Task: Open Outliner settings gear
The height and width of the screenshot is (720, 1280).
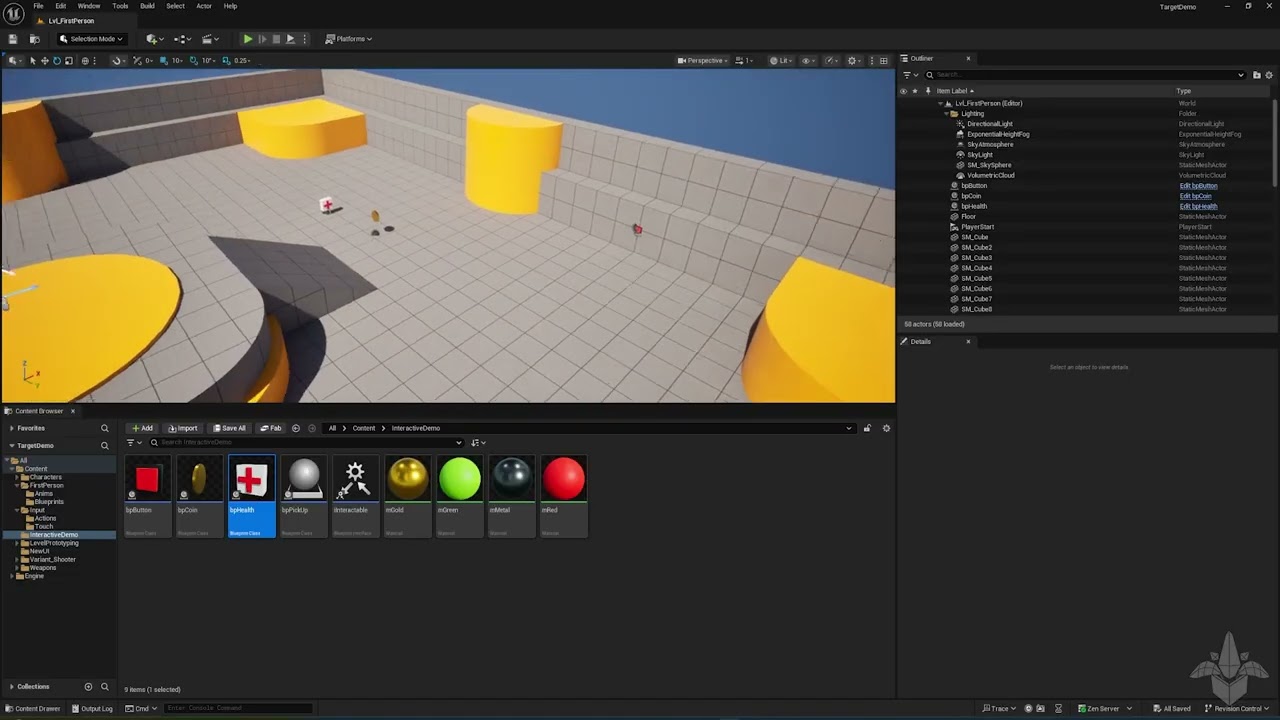Action: (1270, 75)
